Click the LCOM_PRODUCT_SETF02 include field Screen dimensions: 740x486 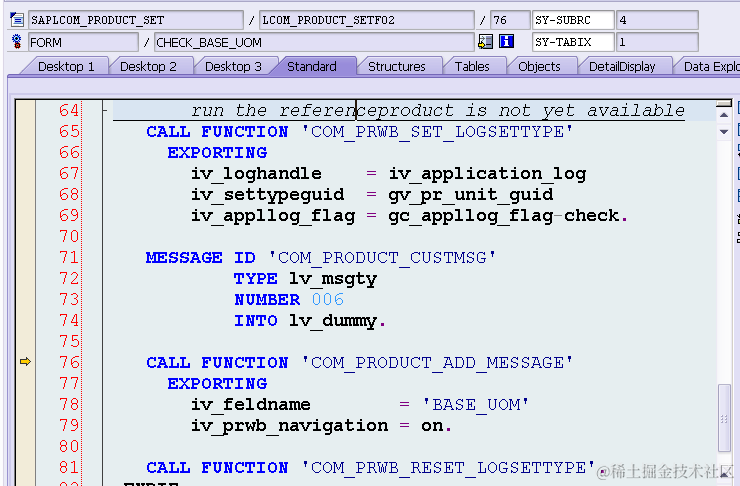tap(367, 20)
